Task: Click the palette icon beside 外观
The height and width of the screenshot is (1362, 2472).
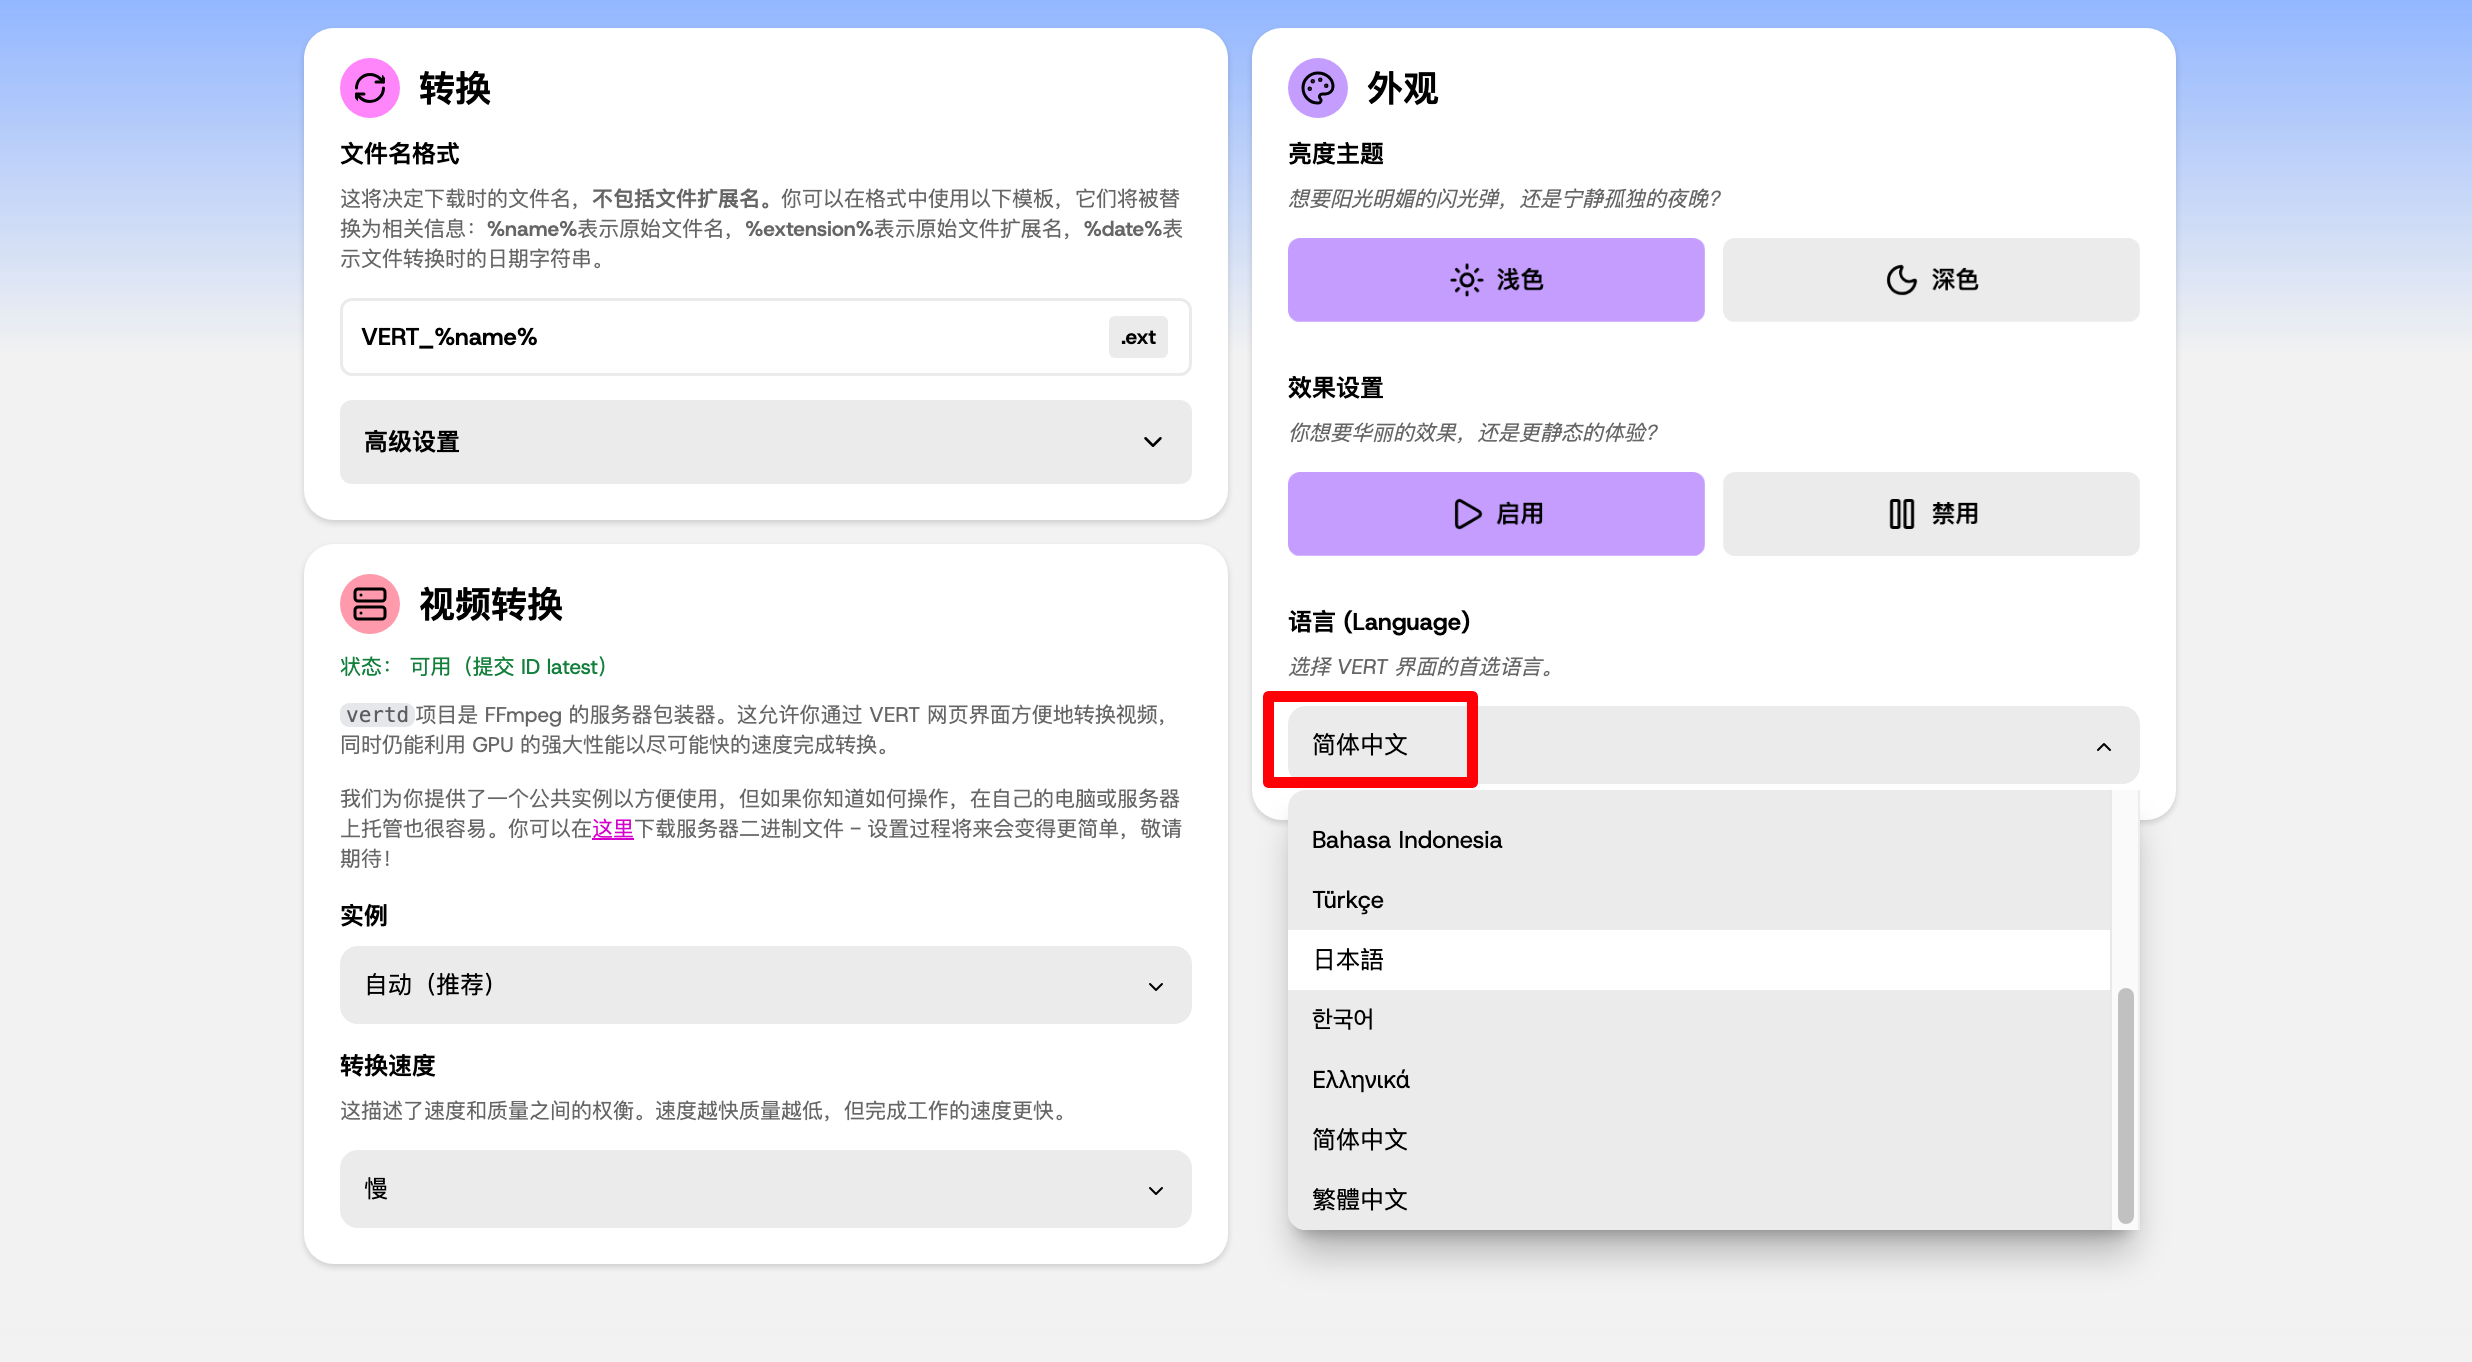Action: (1317, 88)
